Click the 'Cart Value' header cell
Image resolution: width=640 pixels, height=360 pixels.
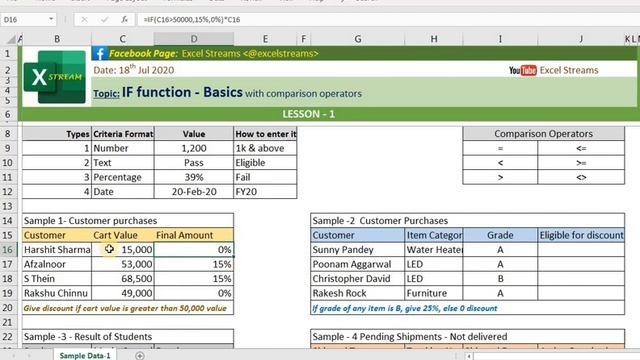tap(123, 235)
